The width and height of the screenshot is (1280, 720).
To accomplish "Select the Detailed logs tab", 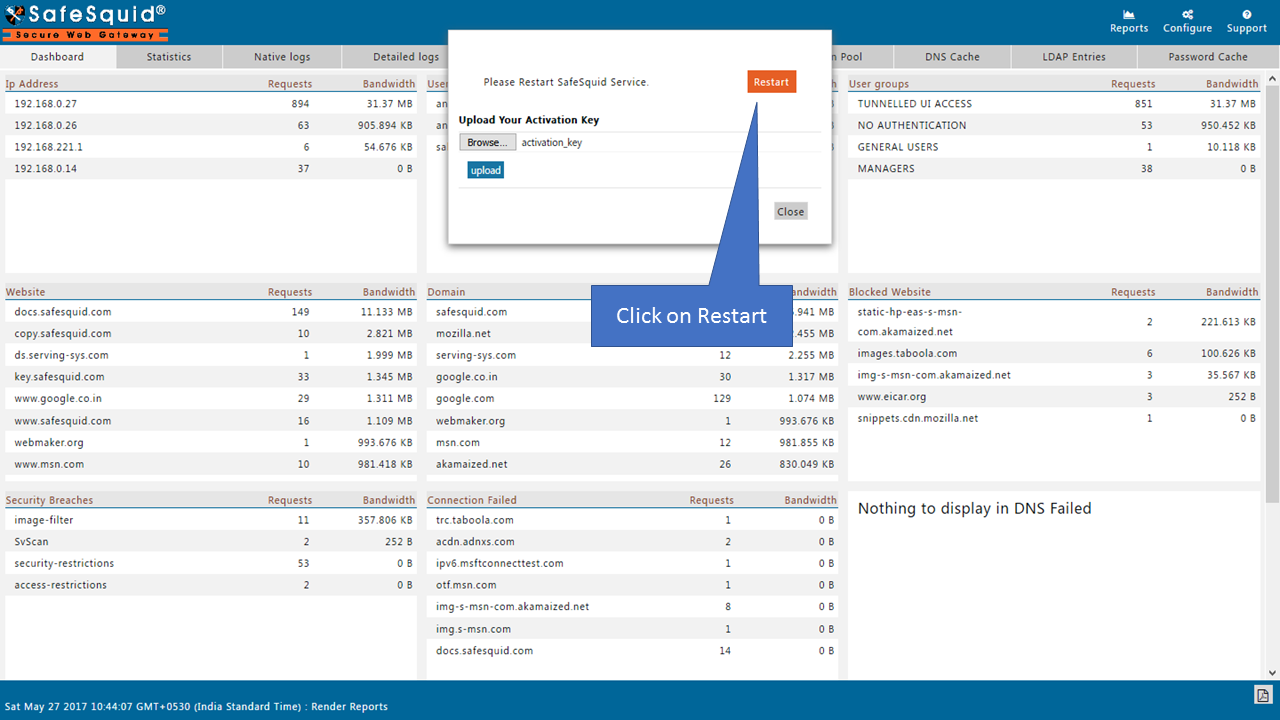I will (405, 57).
